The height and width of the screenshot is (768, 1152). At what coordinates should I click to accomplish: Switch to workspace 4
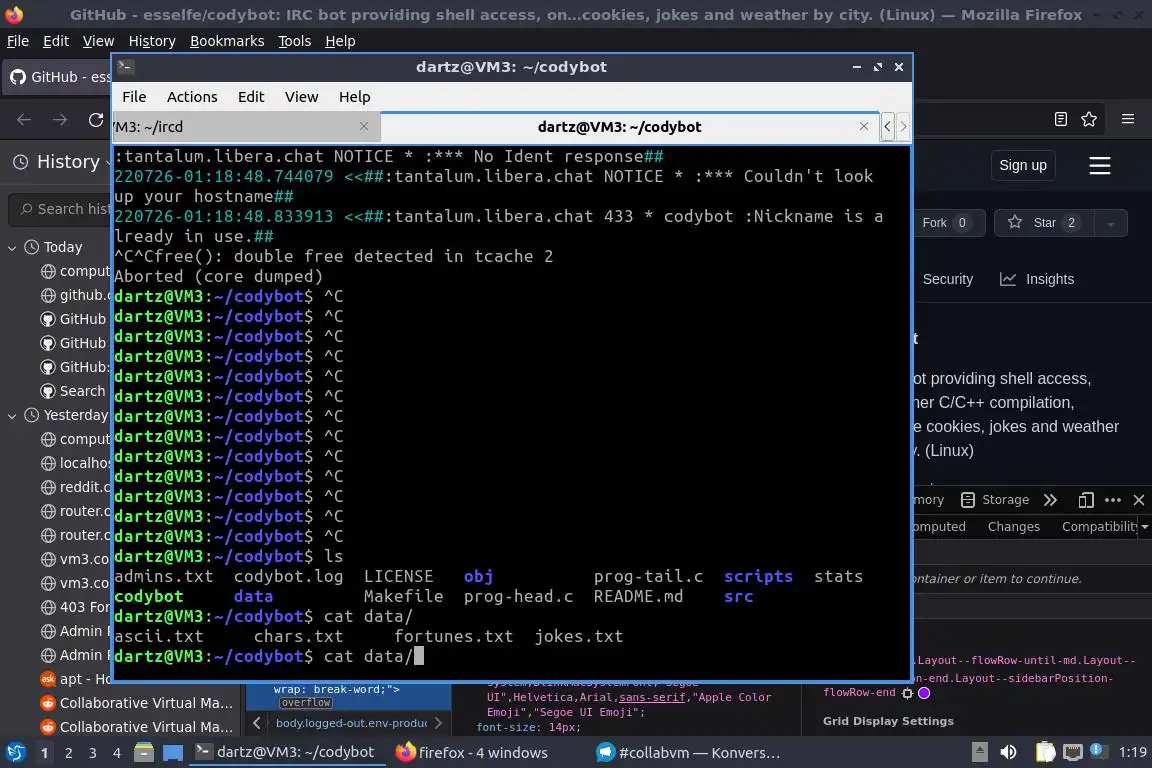(116, 753)
